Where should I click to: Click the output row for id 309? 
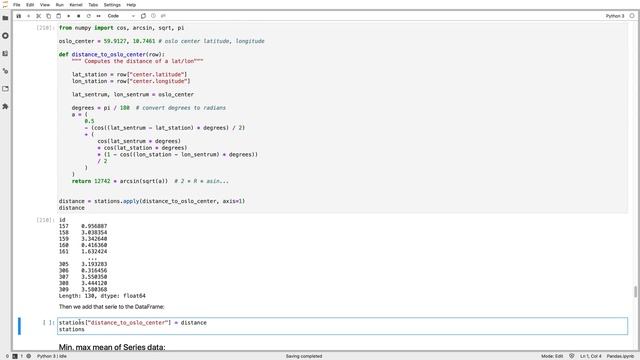pos(83,289)
